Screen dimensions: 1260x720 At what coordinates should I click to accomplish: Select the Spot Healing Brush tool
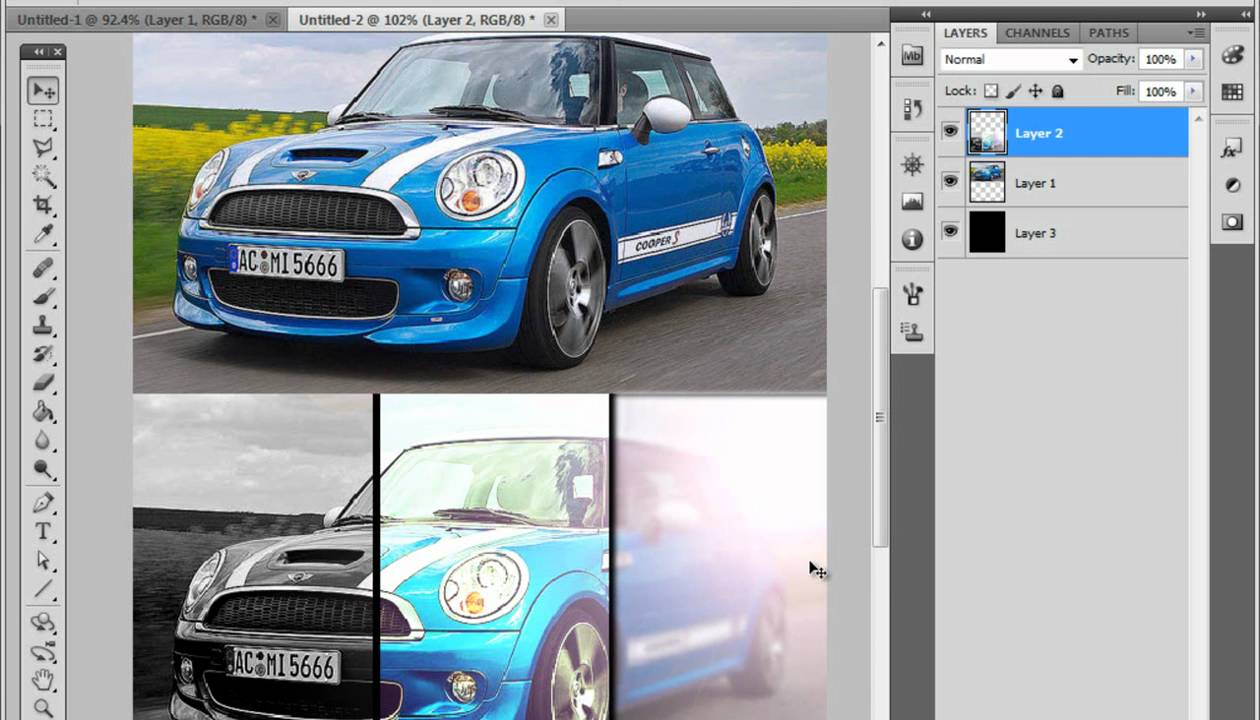43,268
